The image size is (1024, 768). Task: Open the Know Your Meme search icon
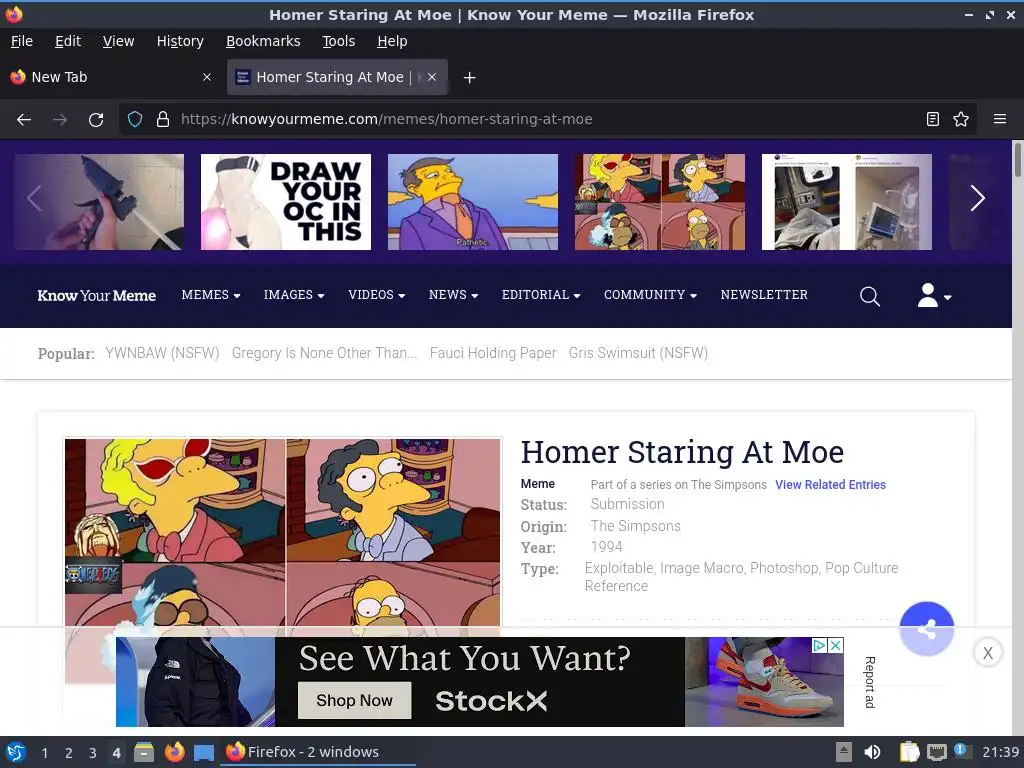(x=869, y=296)
